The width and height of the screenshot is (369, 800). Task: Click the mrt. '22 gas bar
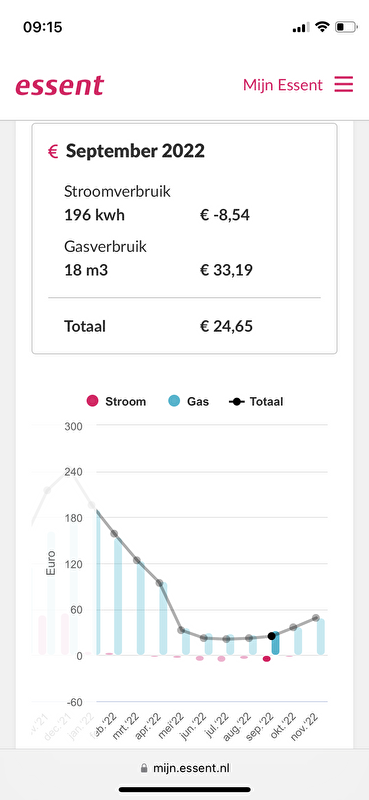[141, 608]
